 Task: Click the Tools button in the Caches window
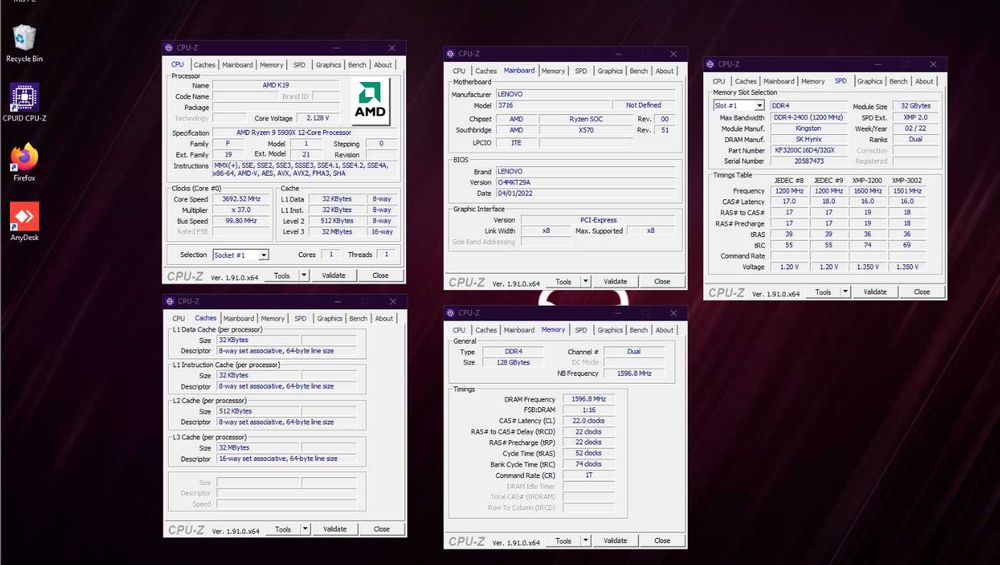(283, 529)
